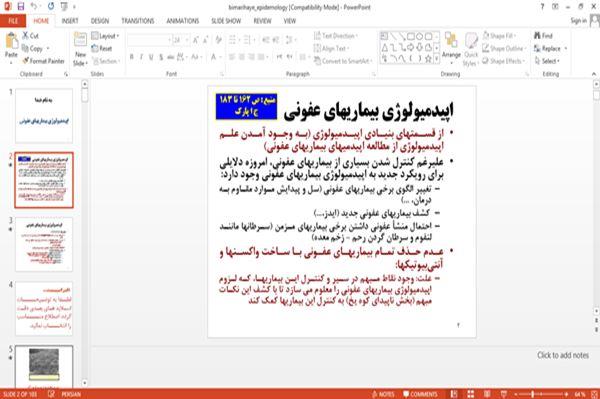Viewport: 600px width, 399px height.
Task: Toggle Bold formatting
Action: click(x=132, y=57)
